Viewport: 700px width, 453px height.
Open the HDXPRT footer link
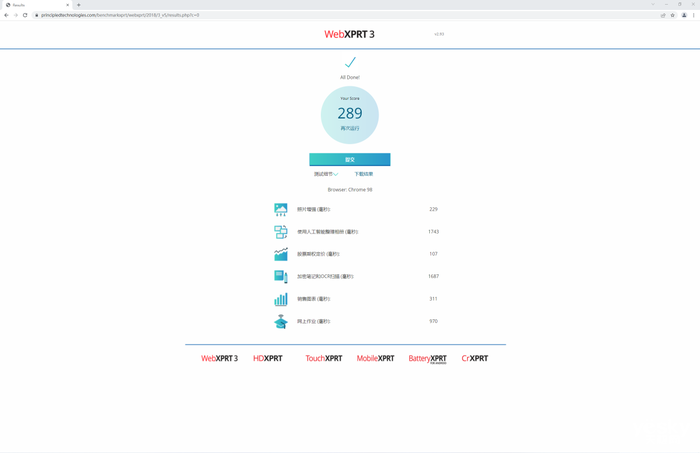click(x=268, y=358)
